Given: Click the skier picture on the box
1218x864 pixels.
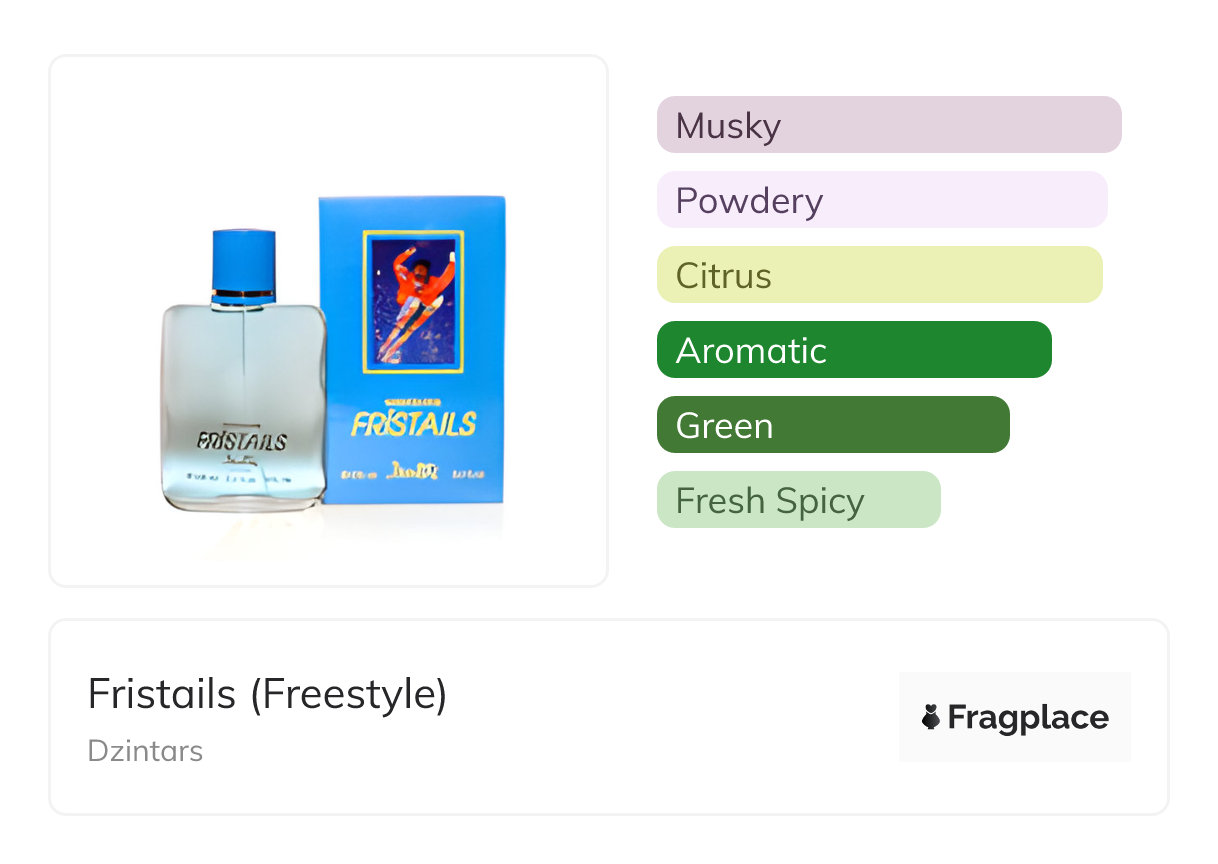Looking at the screenshot, I should tap(413, 303).
